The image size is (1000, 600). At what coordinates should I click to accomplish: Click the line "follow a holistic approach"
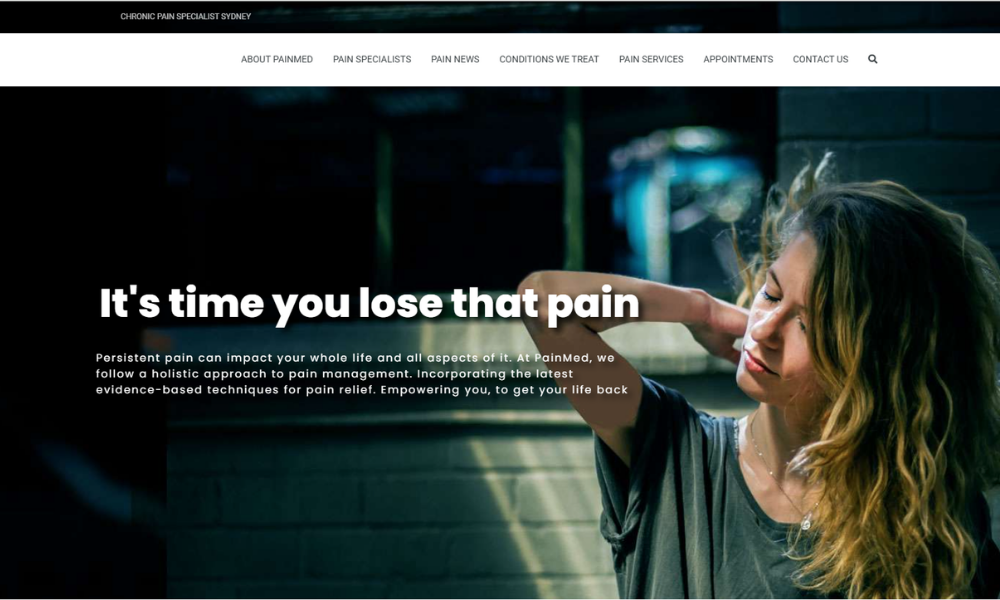coord(334,374)
